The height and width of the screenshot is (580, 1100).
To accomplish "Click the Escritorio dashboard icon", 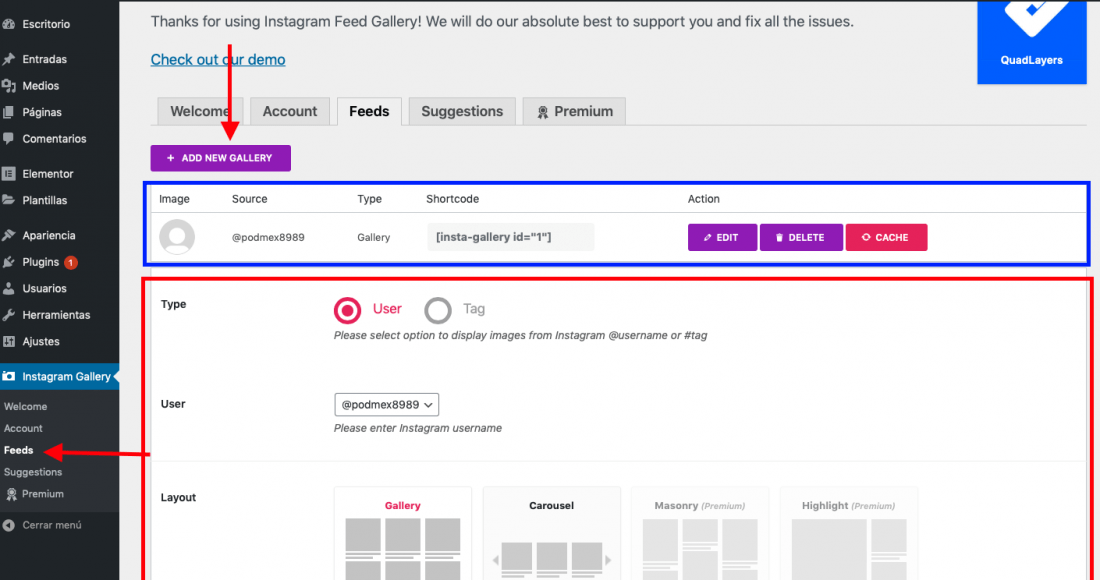I will coord(8,24).
